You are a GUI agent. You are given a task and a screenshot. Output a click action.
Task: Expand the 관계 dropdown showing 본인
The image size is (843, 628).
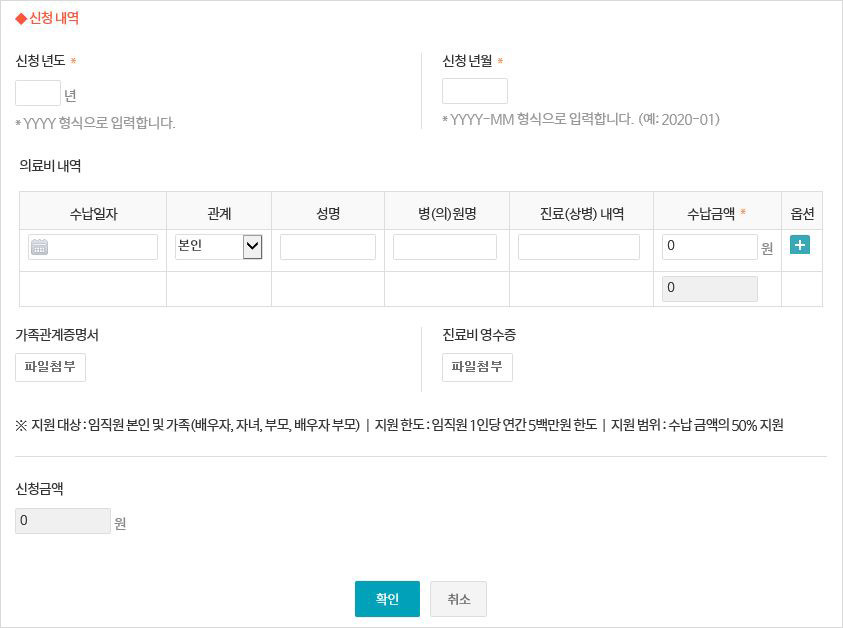[x=218, y=246]
